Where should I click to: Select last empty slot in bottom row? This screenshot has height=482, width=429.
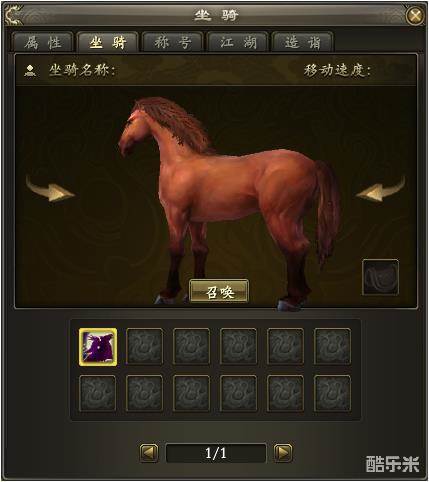332,393
